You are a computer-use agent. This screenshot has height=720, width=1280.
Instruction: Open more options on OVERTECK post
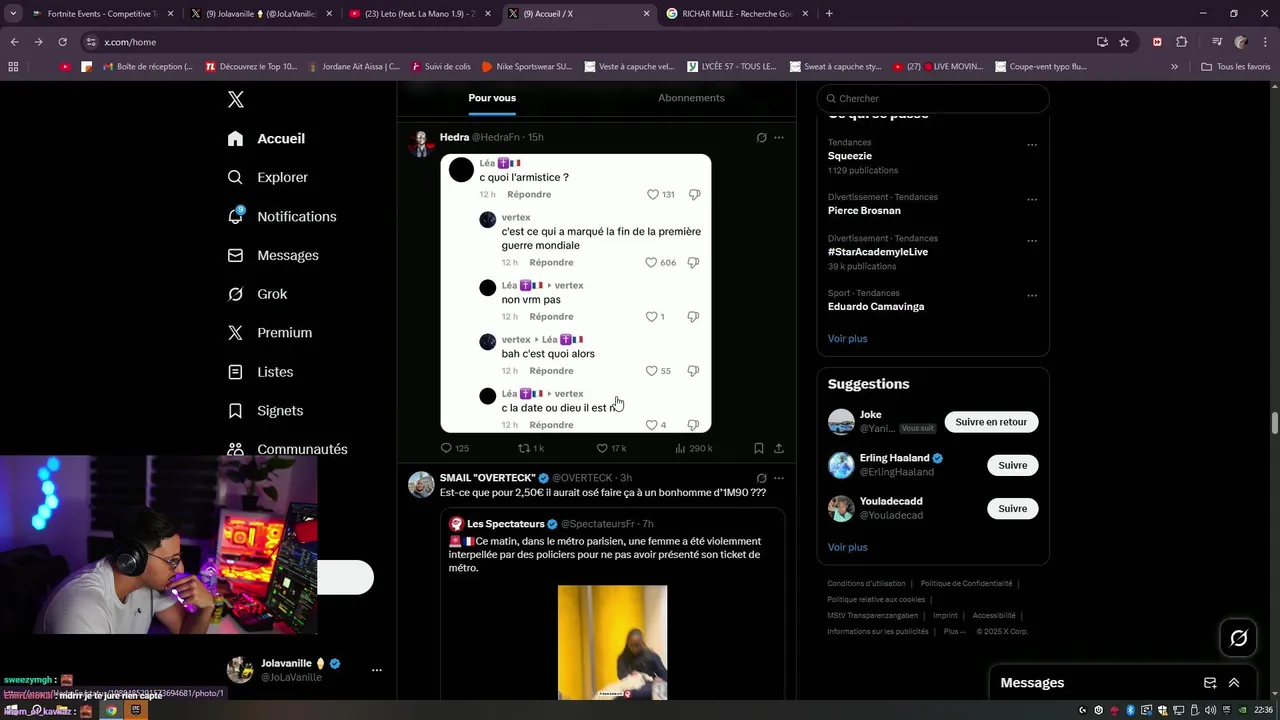coord(779,479)
